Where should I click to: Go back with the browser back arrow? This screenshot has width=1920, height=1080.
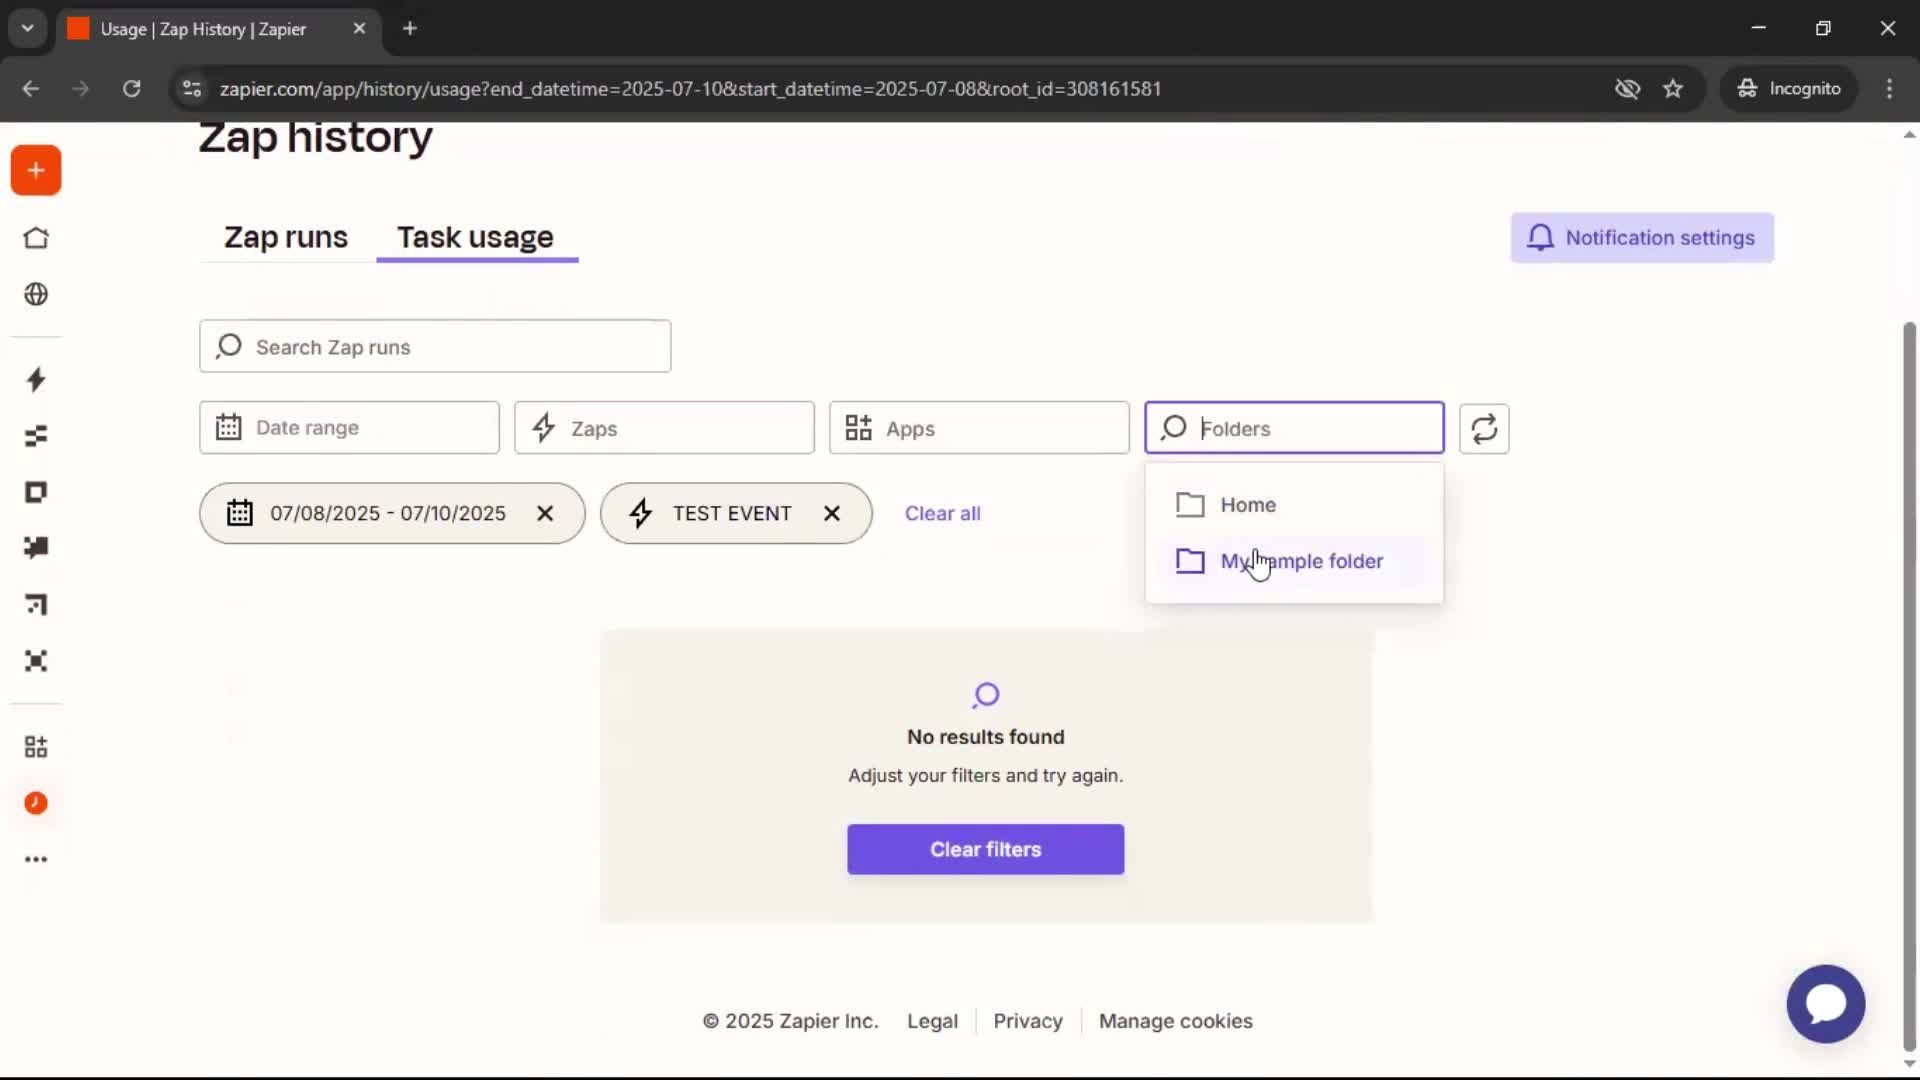coord(31,88)
